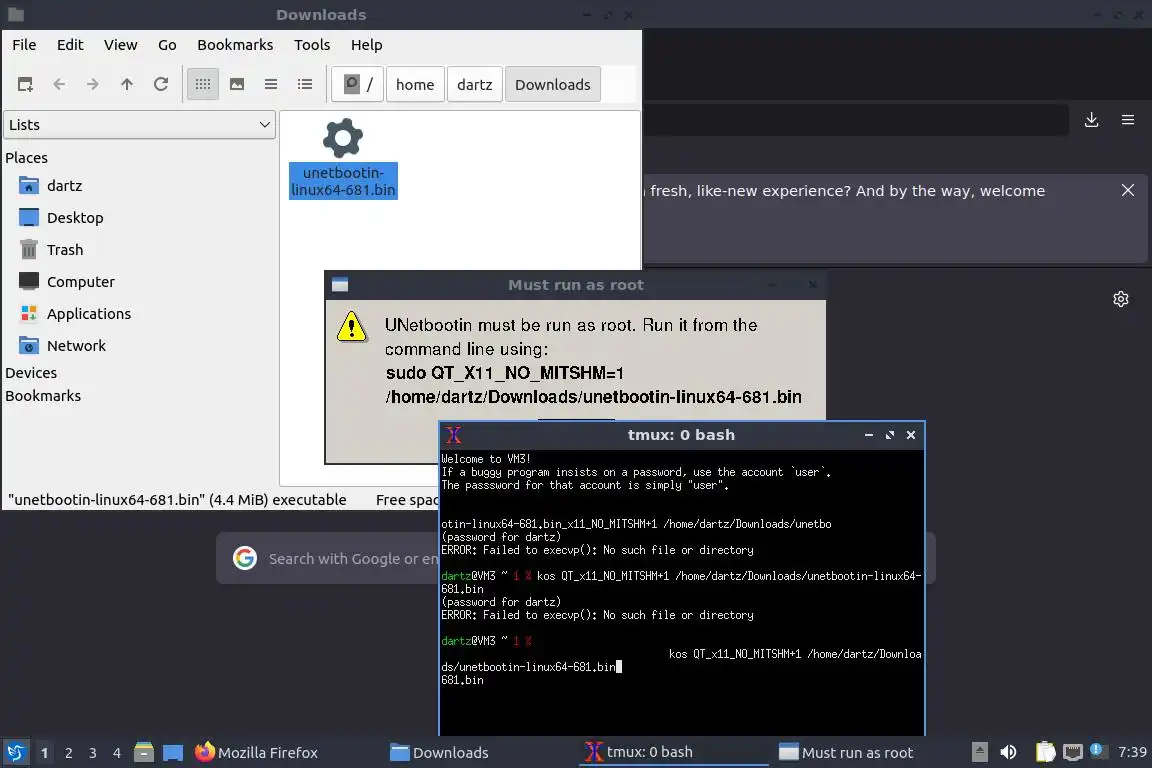Screen dimensions: 1152x768
Task: Click the terminal command line cursor
Action: (x=619, y=667)
